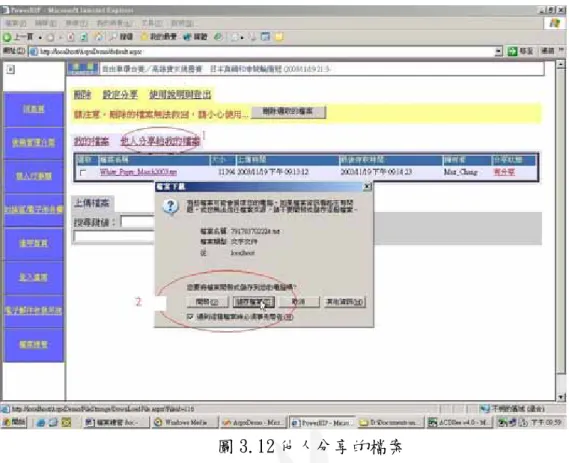This screenshot has width=569, height=463.
Task: Click the Search magnifier toolbar button
Action: click(x=122, y=37)
